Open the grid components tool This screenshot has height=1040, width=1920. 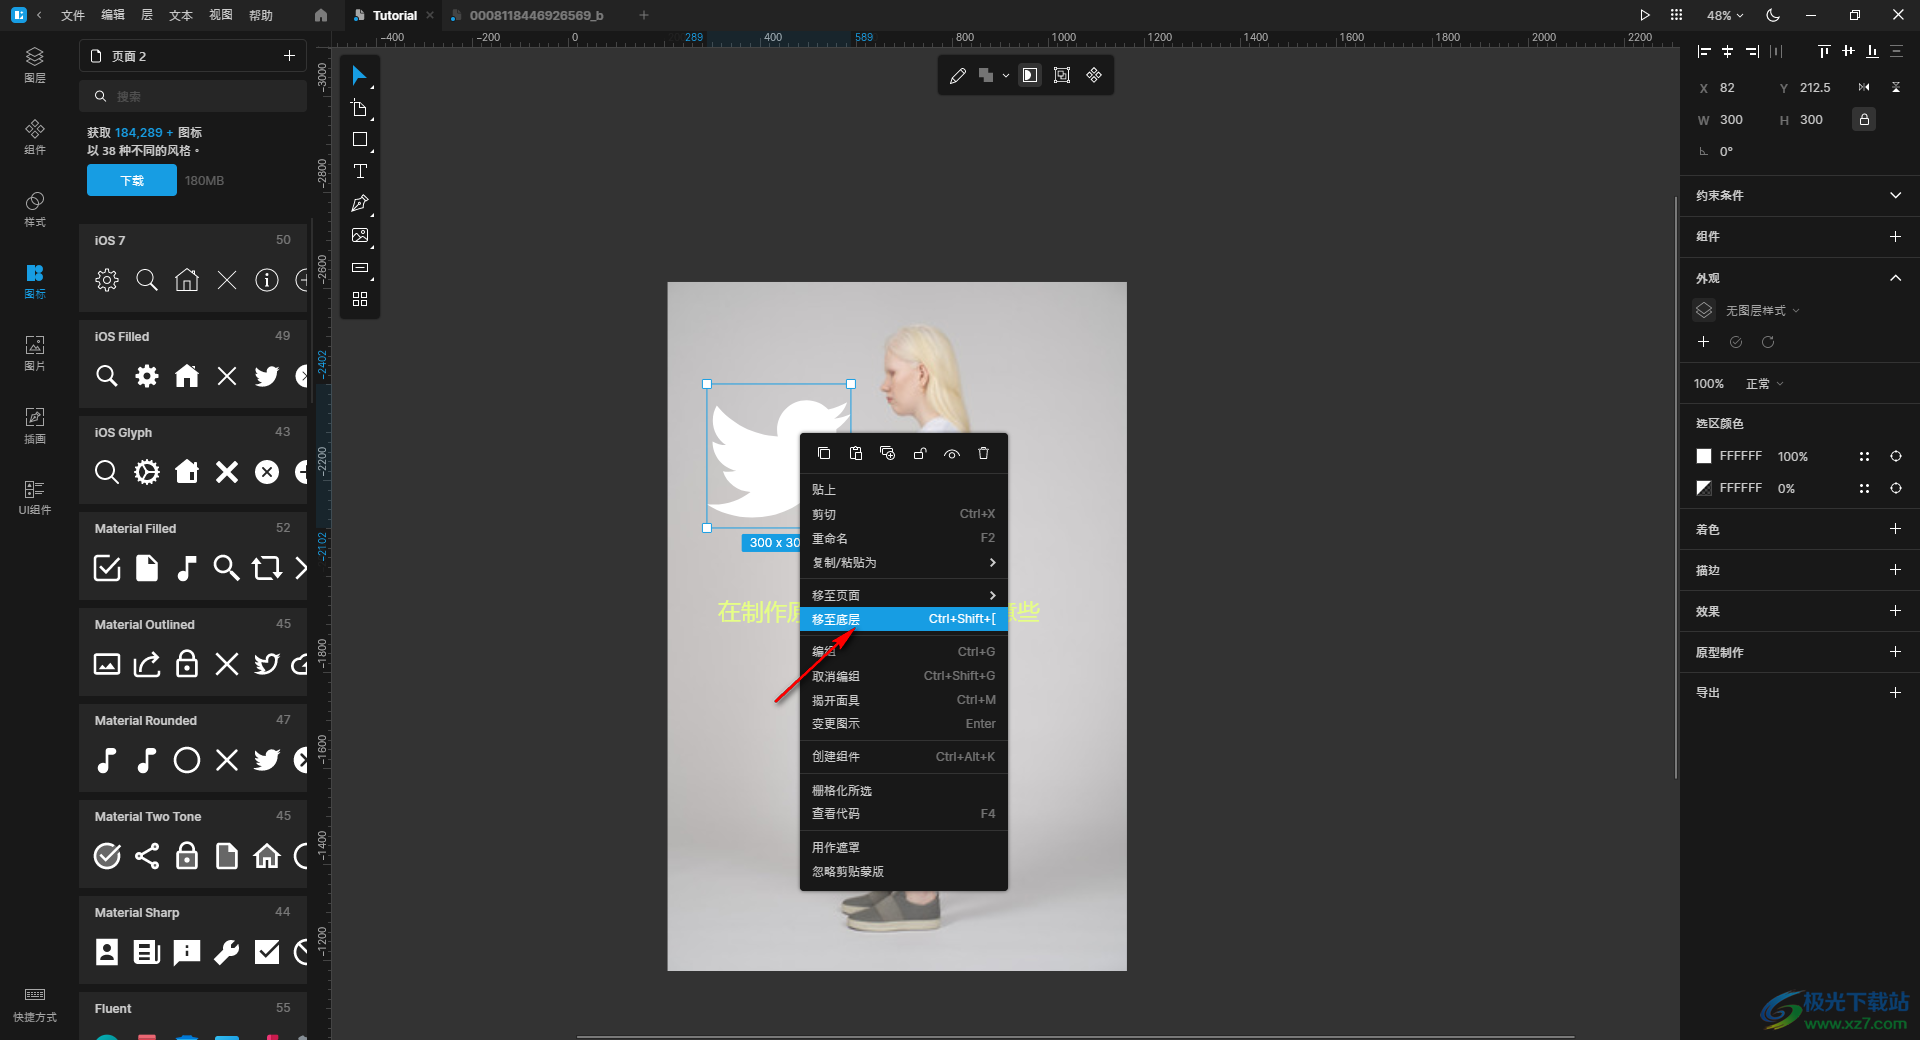coord(360,299)
